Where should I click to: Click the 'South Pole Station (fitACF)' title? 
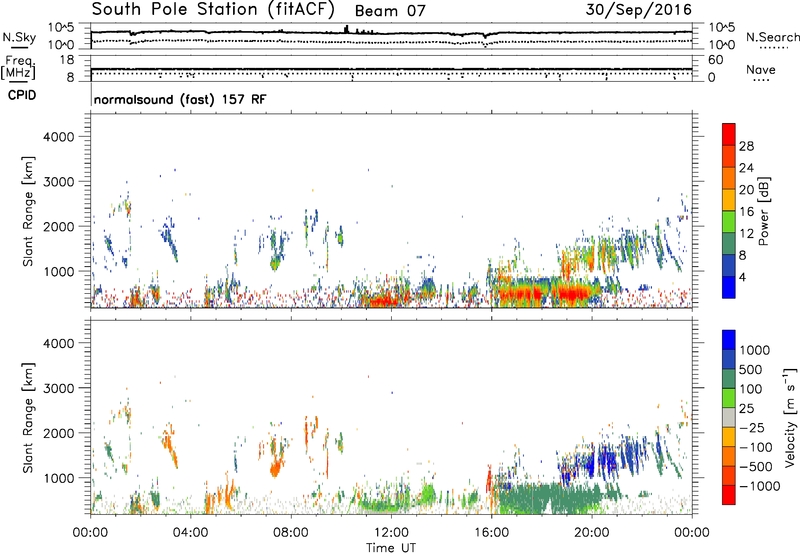coord(213,9)
